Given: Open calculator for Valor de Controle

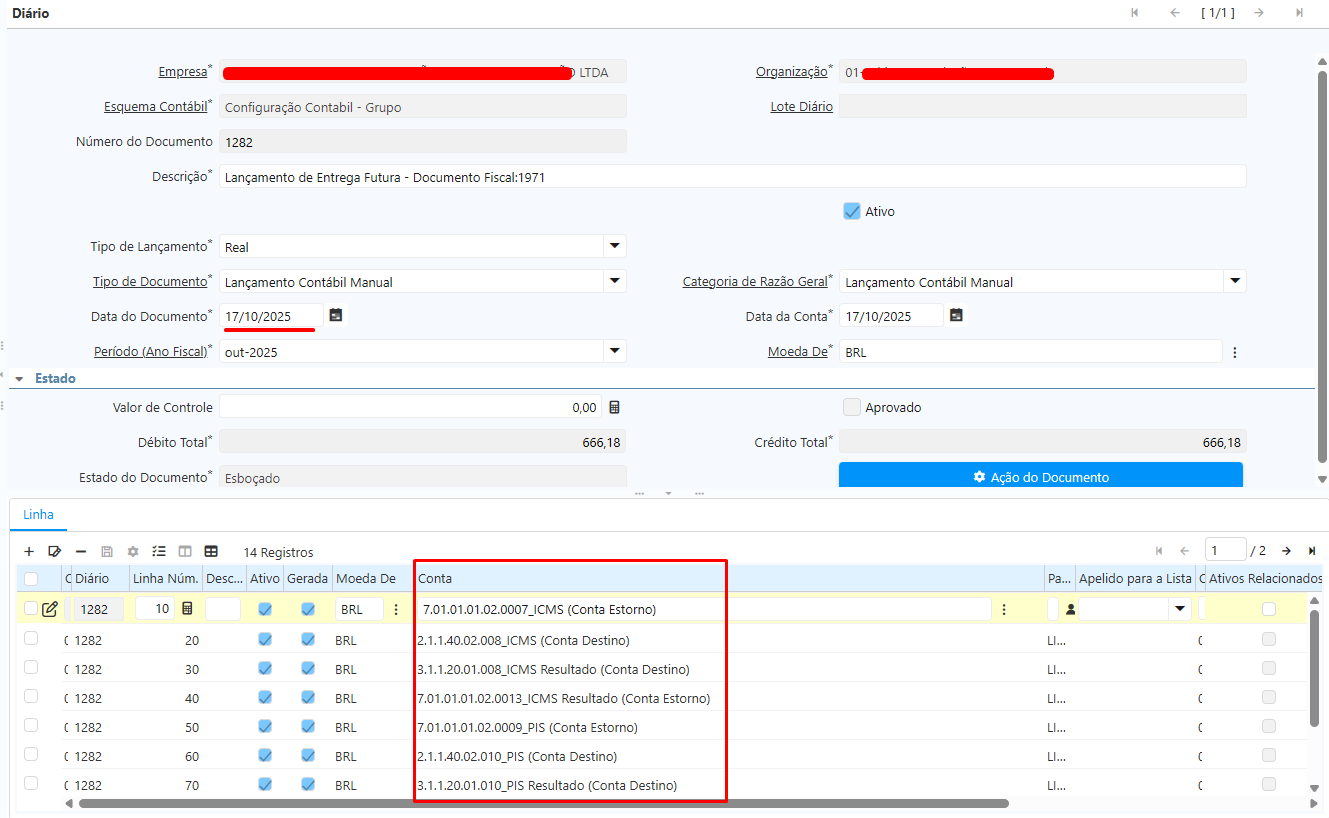Looking at the screenshot, I should (614, 407).
